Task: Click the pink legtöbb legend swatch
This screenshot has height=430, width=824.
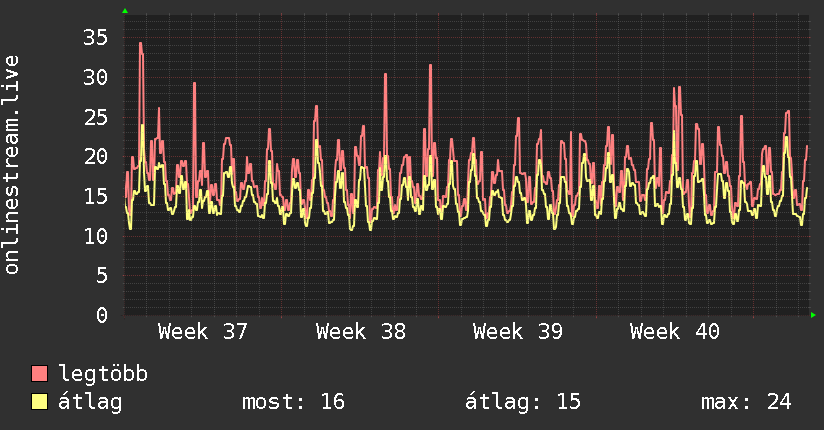Action: click(39, 373)
